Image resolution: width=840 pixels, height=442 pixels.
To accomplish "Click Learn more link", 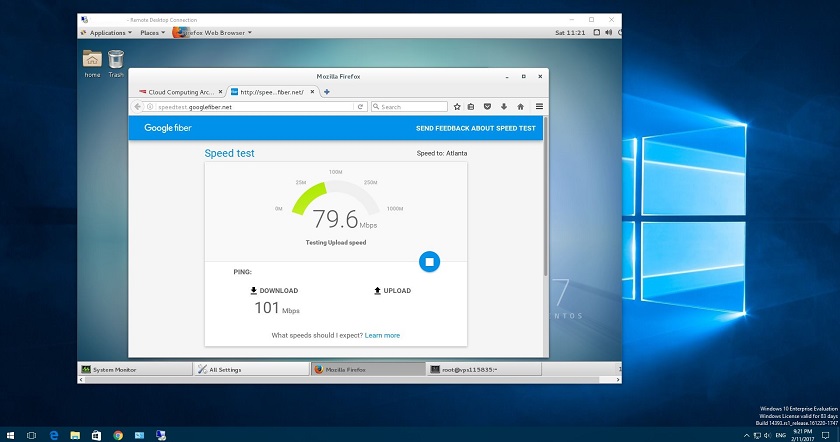I will tap(382, 335).
